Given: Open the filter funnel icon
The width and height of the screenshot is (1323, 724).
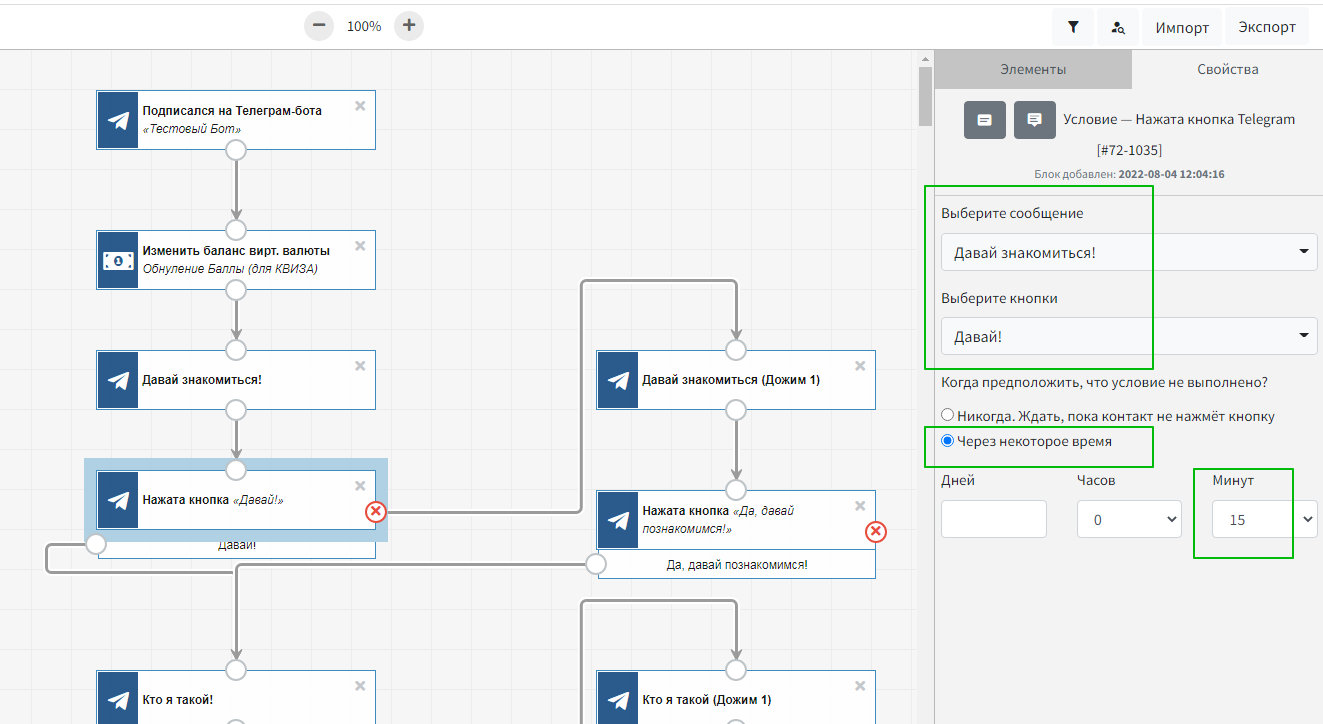Looking at the screenshot, I should [x=1073, y=27].
